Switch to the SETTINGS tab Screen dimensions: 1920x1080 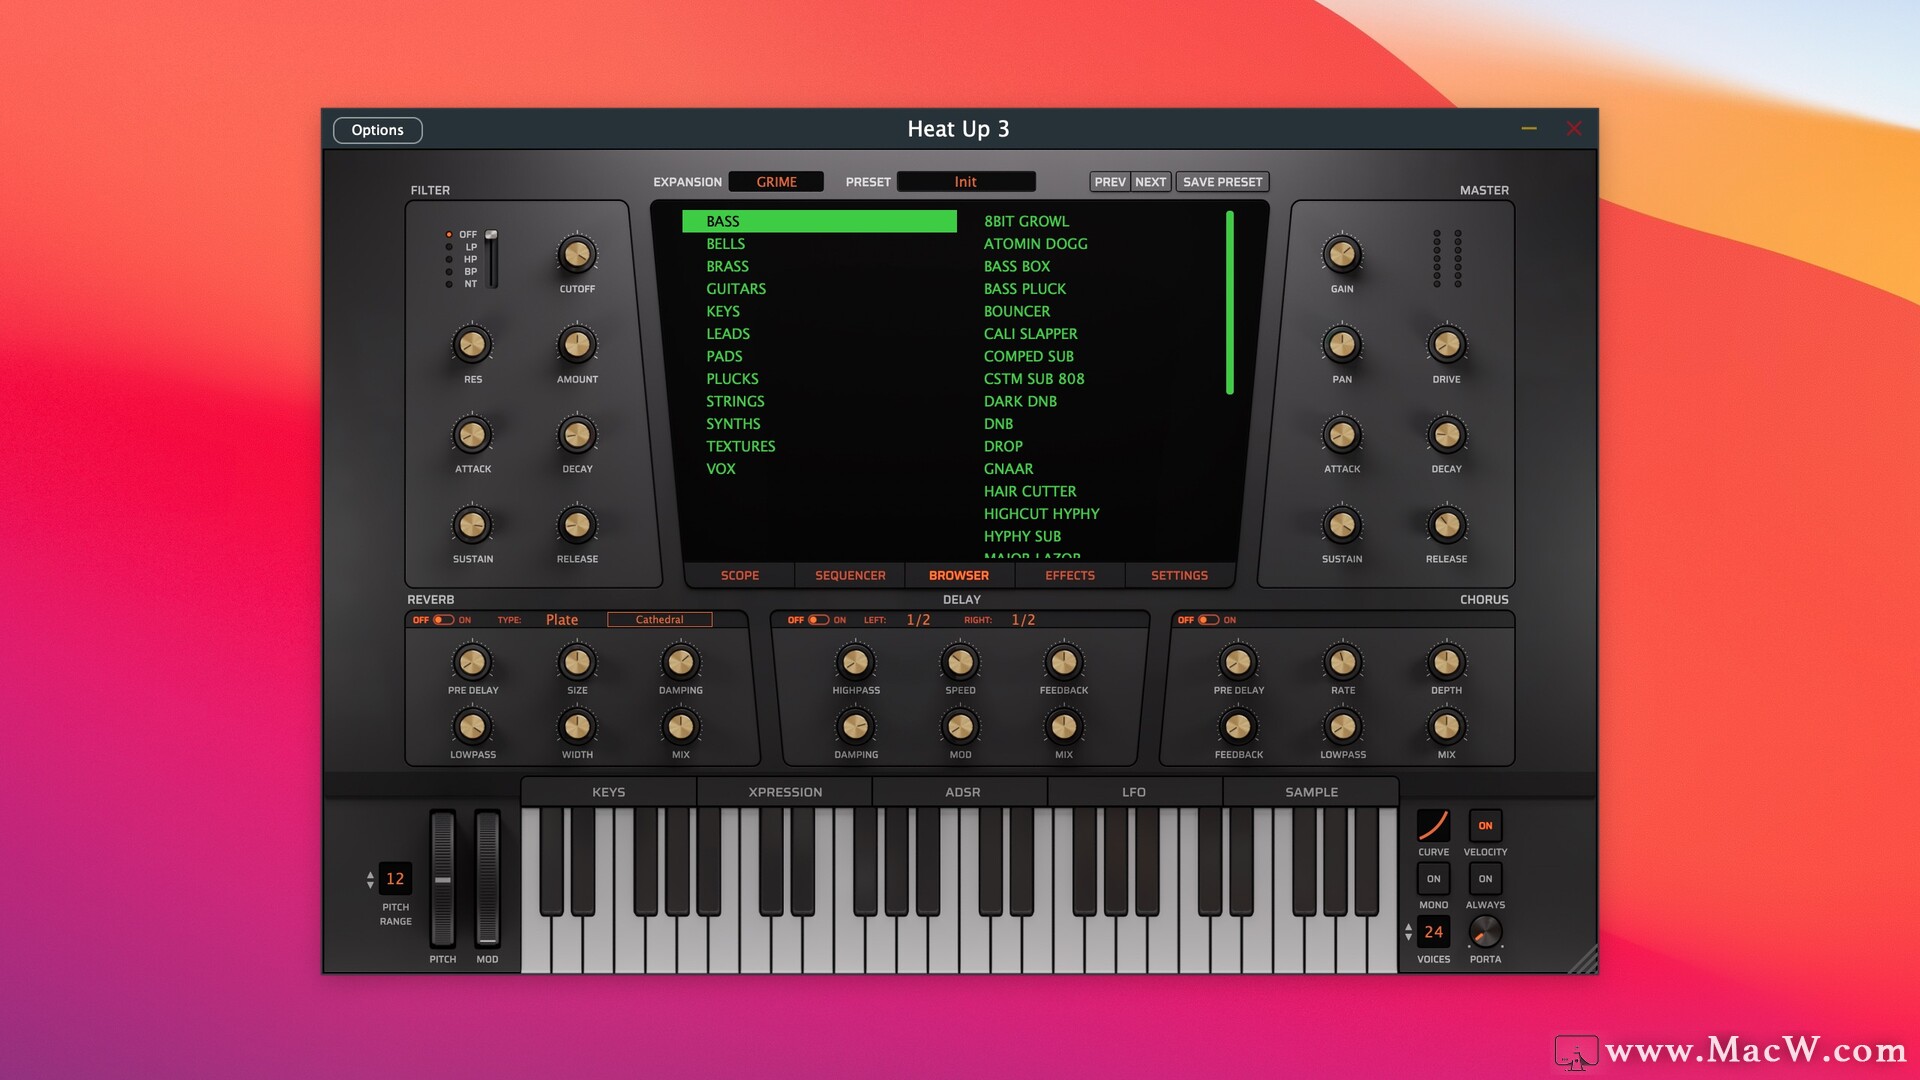tap(1179, 575)
